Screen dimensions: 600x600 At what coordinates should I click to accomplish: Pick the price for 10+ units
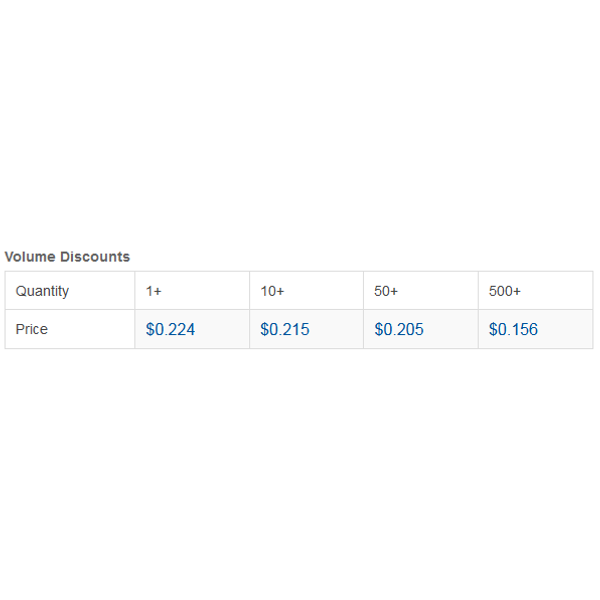pyautogui.click(x=285, y=329)
